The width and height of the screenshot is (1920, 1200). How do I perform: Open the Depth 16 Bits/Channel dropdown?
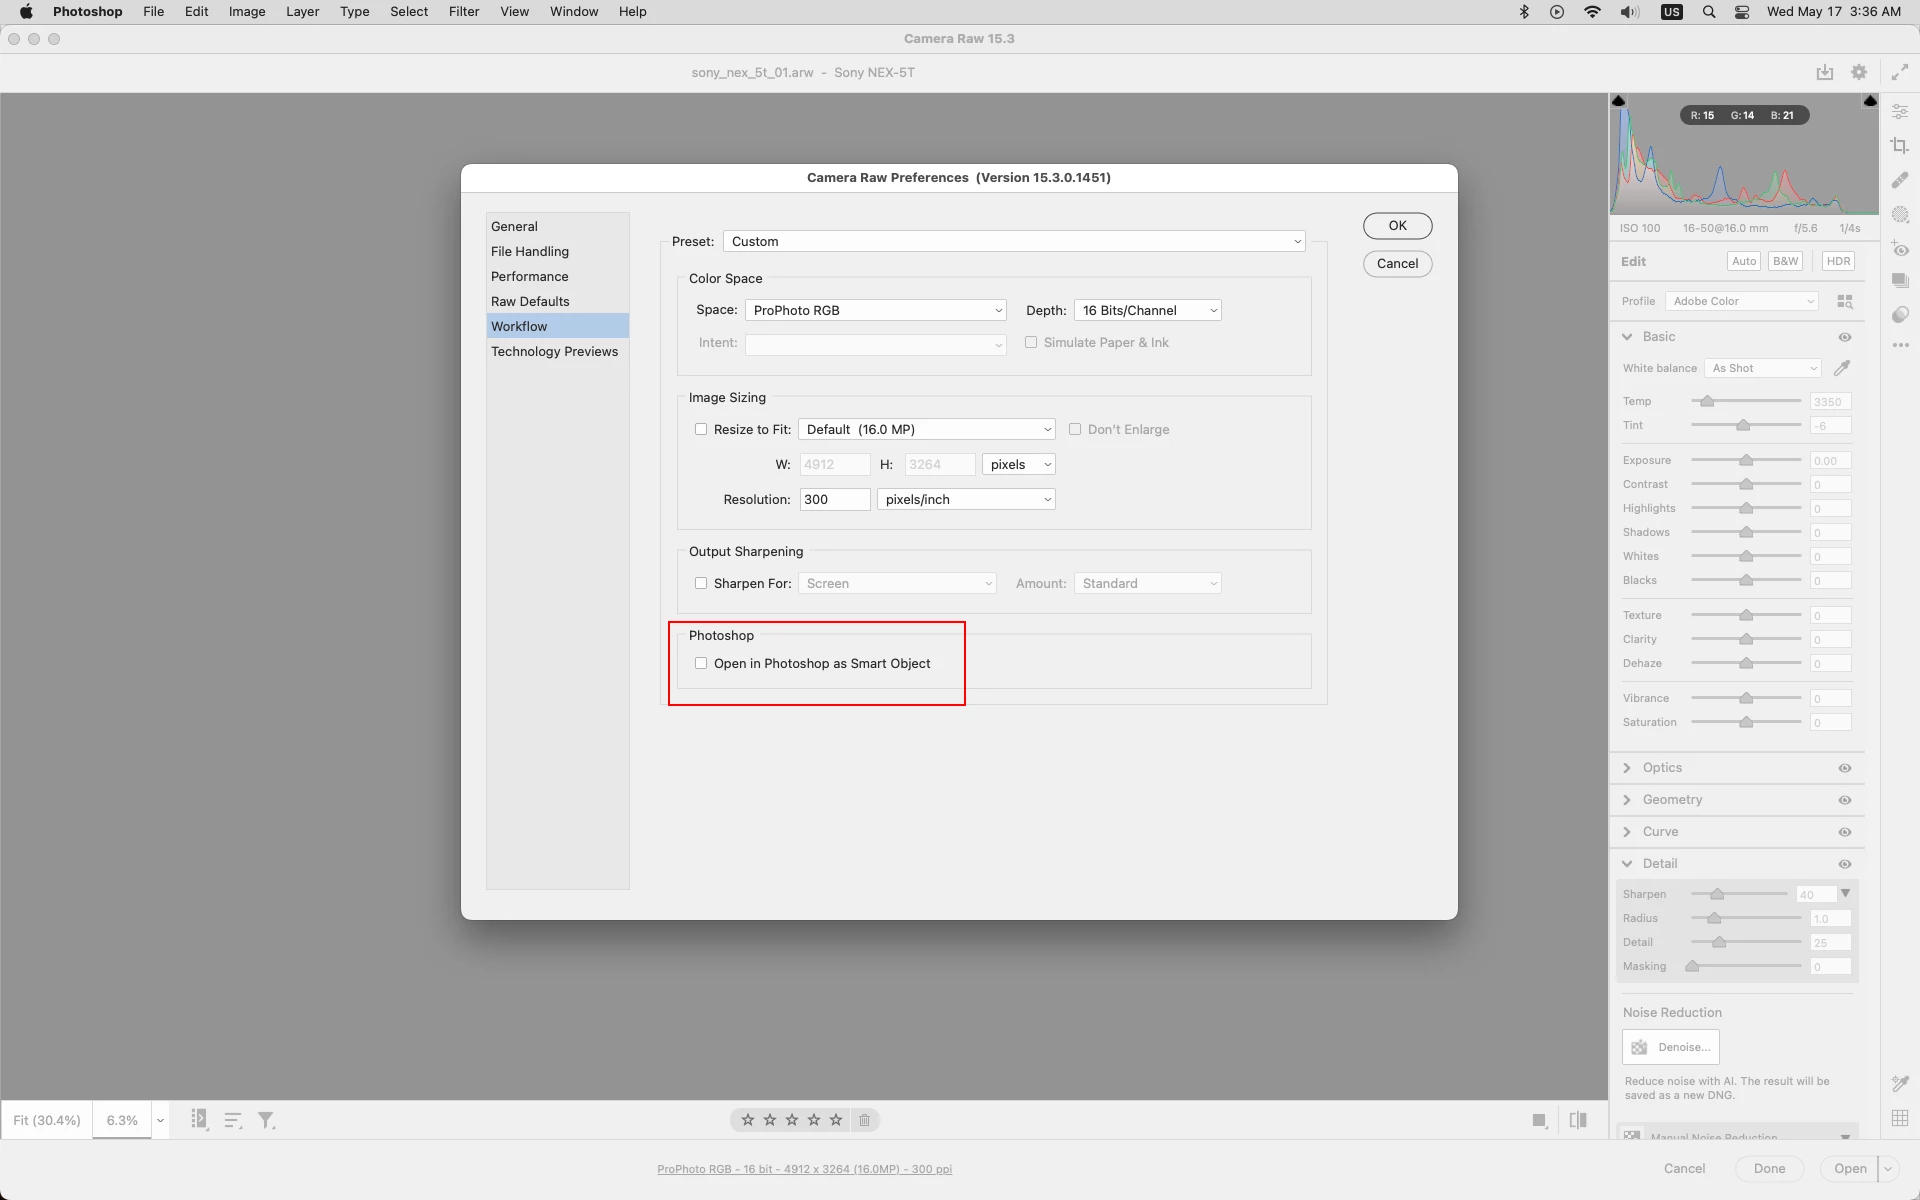[1148, 310]
